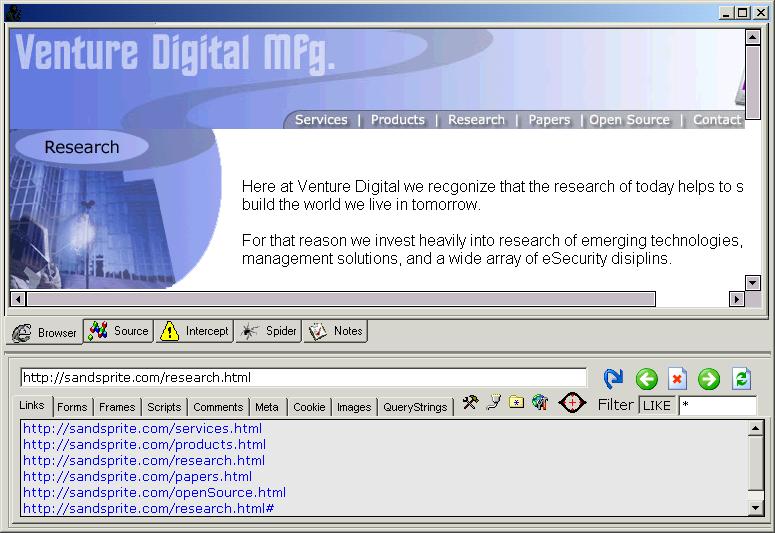
Task: Click the hammer and wrench tools icon
Action: point(470,403)
